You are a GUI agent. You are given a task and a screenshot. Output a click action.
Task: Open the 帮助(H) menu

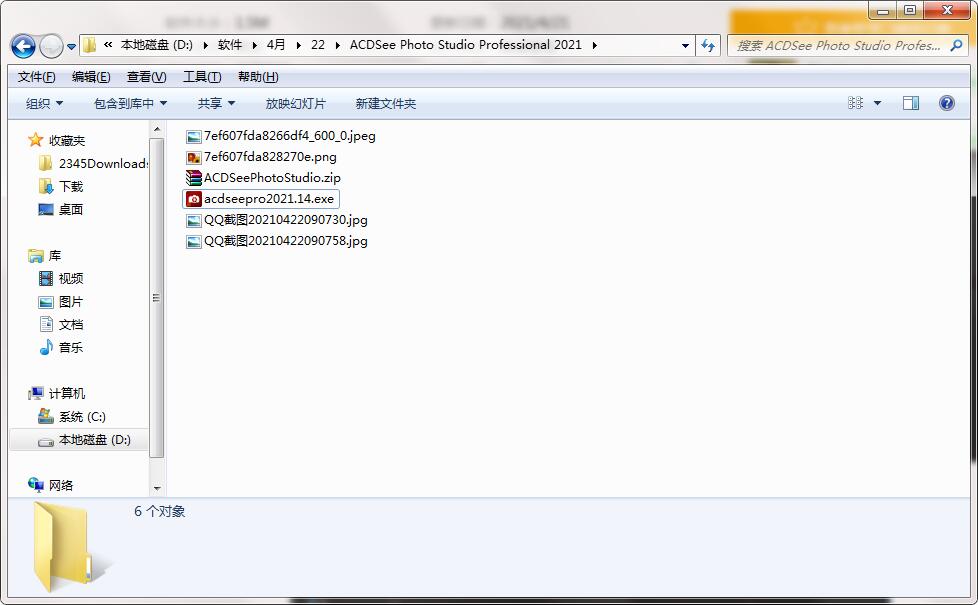[x=258, y=77]
